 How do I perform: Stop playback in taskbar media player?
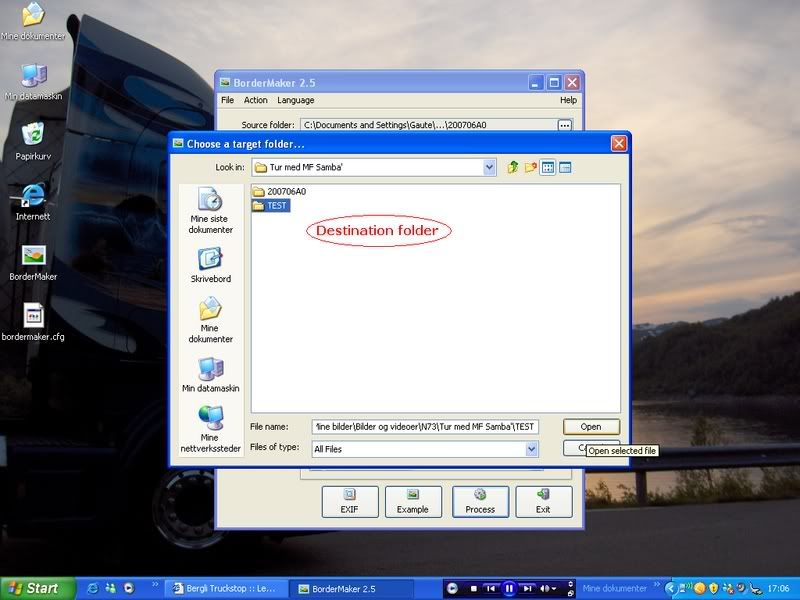point(473,589)
